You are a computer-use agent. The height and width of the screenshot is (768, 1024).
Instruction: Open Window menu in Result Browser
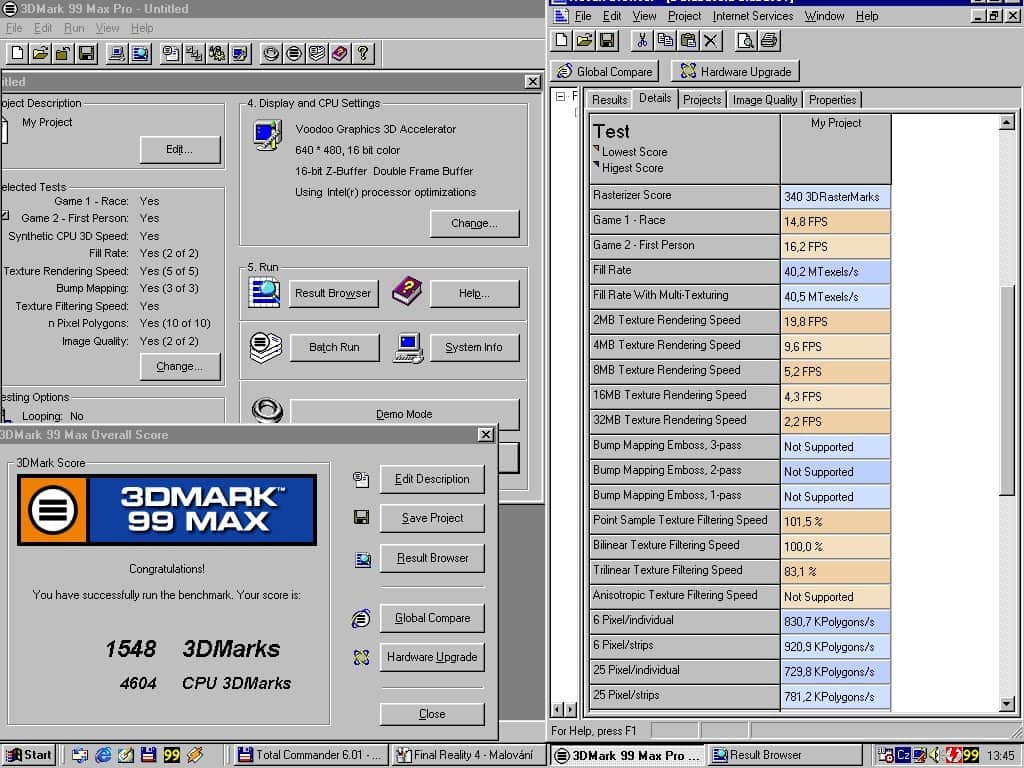(x=824, y=16)
